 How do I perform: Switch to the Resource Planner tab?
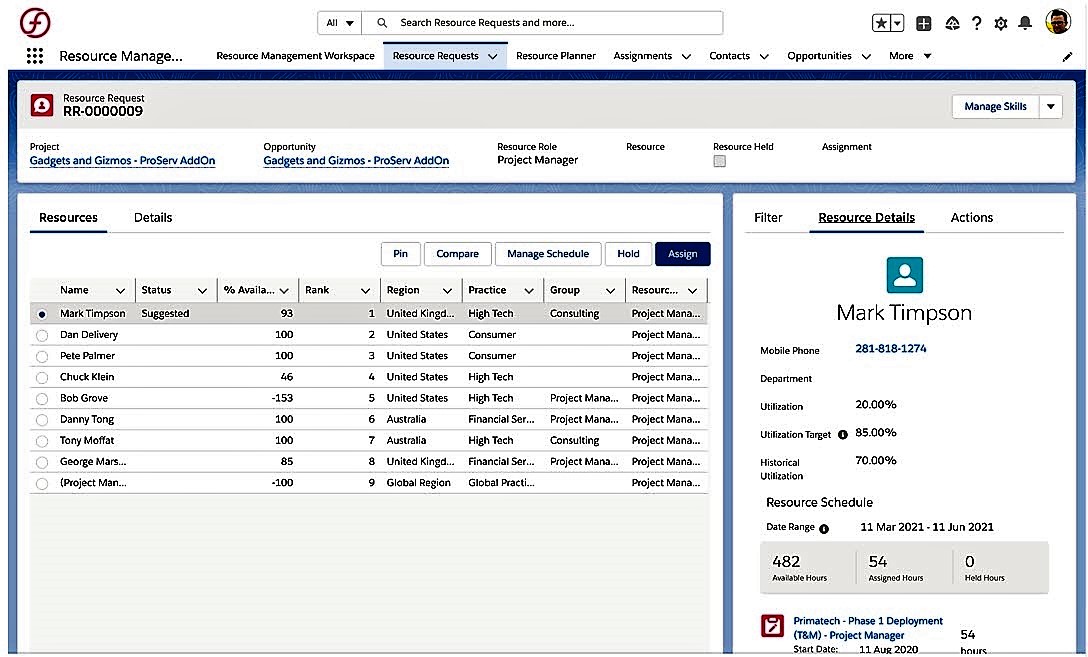coord(555,56)
